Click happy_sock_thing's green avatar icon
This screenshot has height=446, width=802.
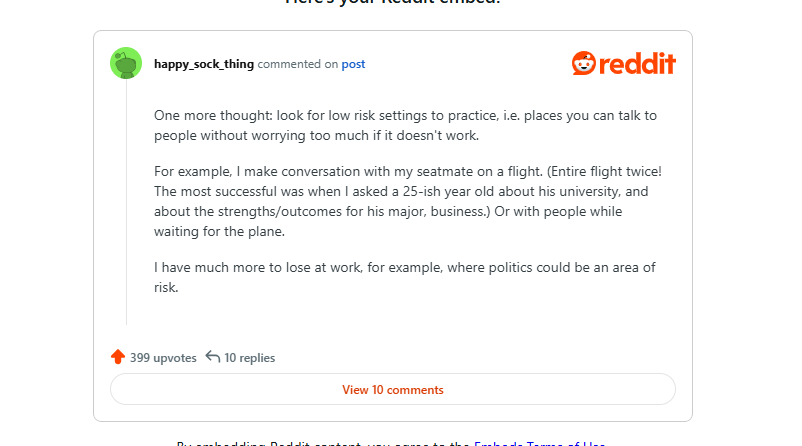(x=126, y=63)
